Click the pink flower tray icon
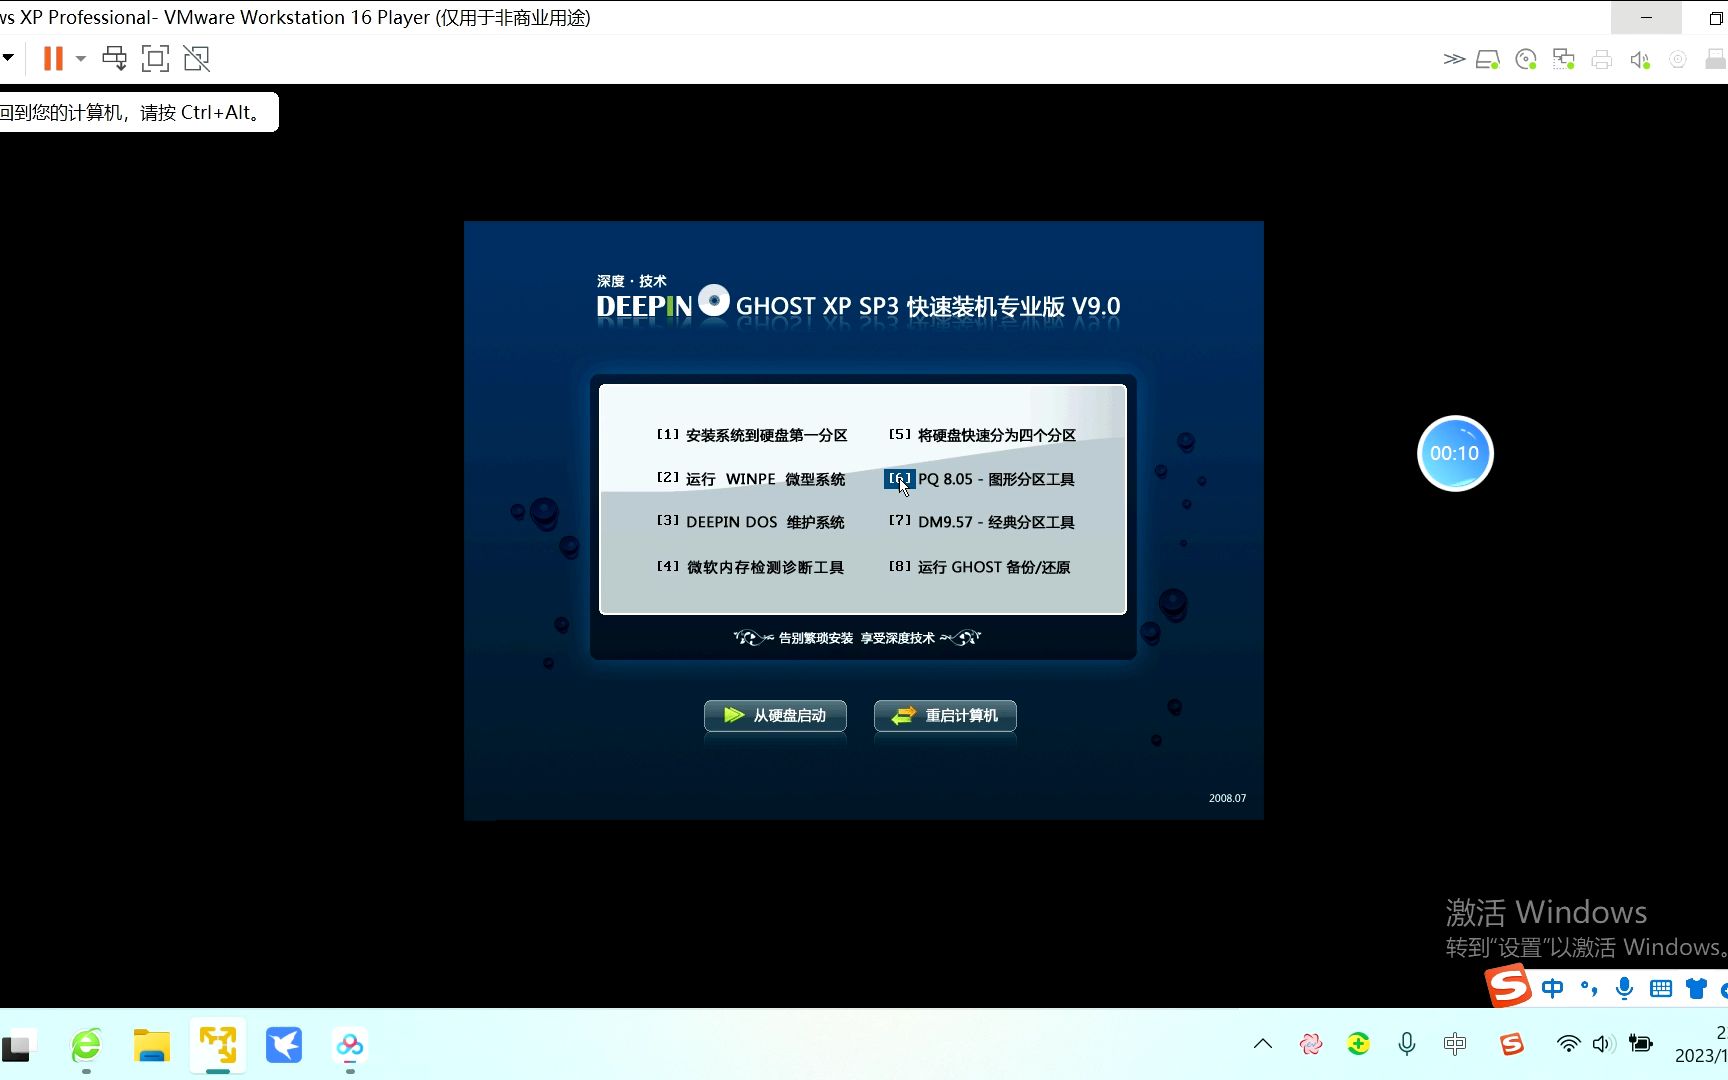The width and height of the screenshot is (1728, 1080). [x=1311, y=1044]
